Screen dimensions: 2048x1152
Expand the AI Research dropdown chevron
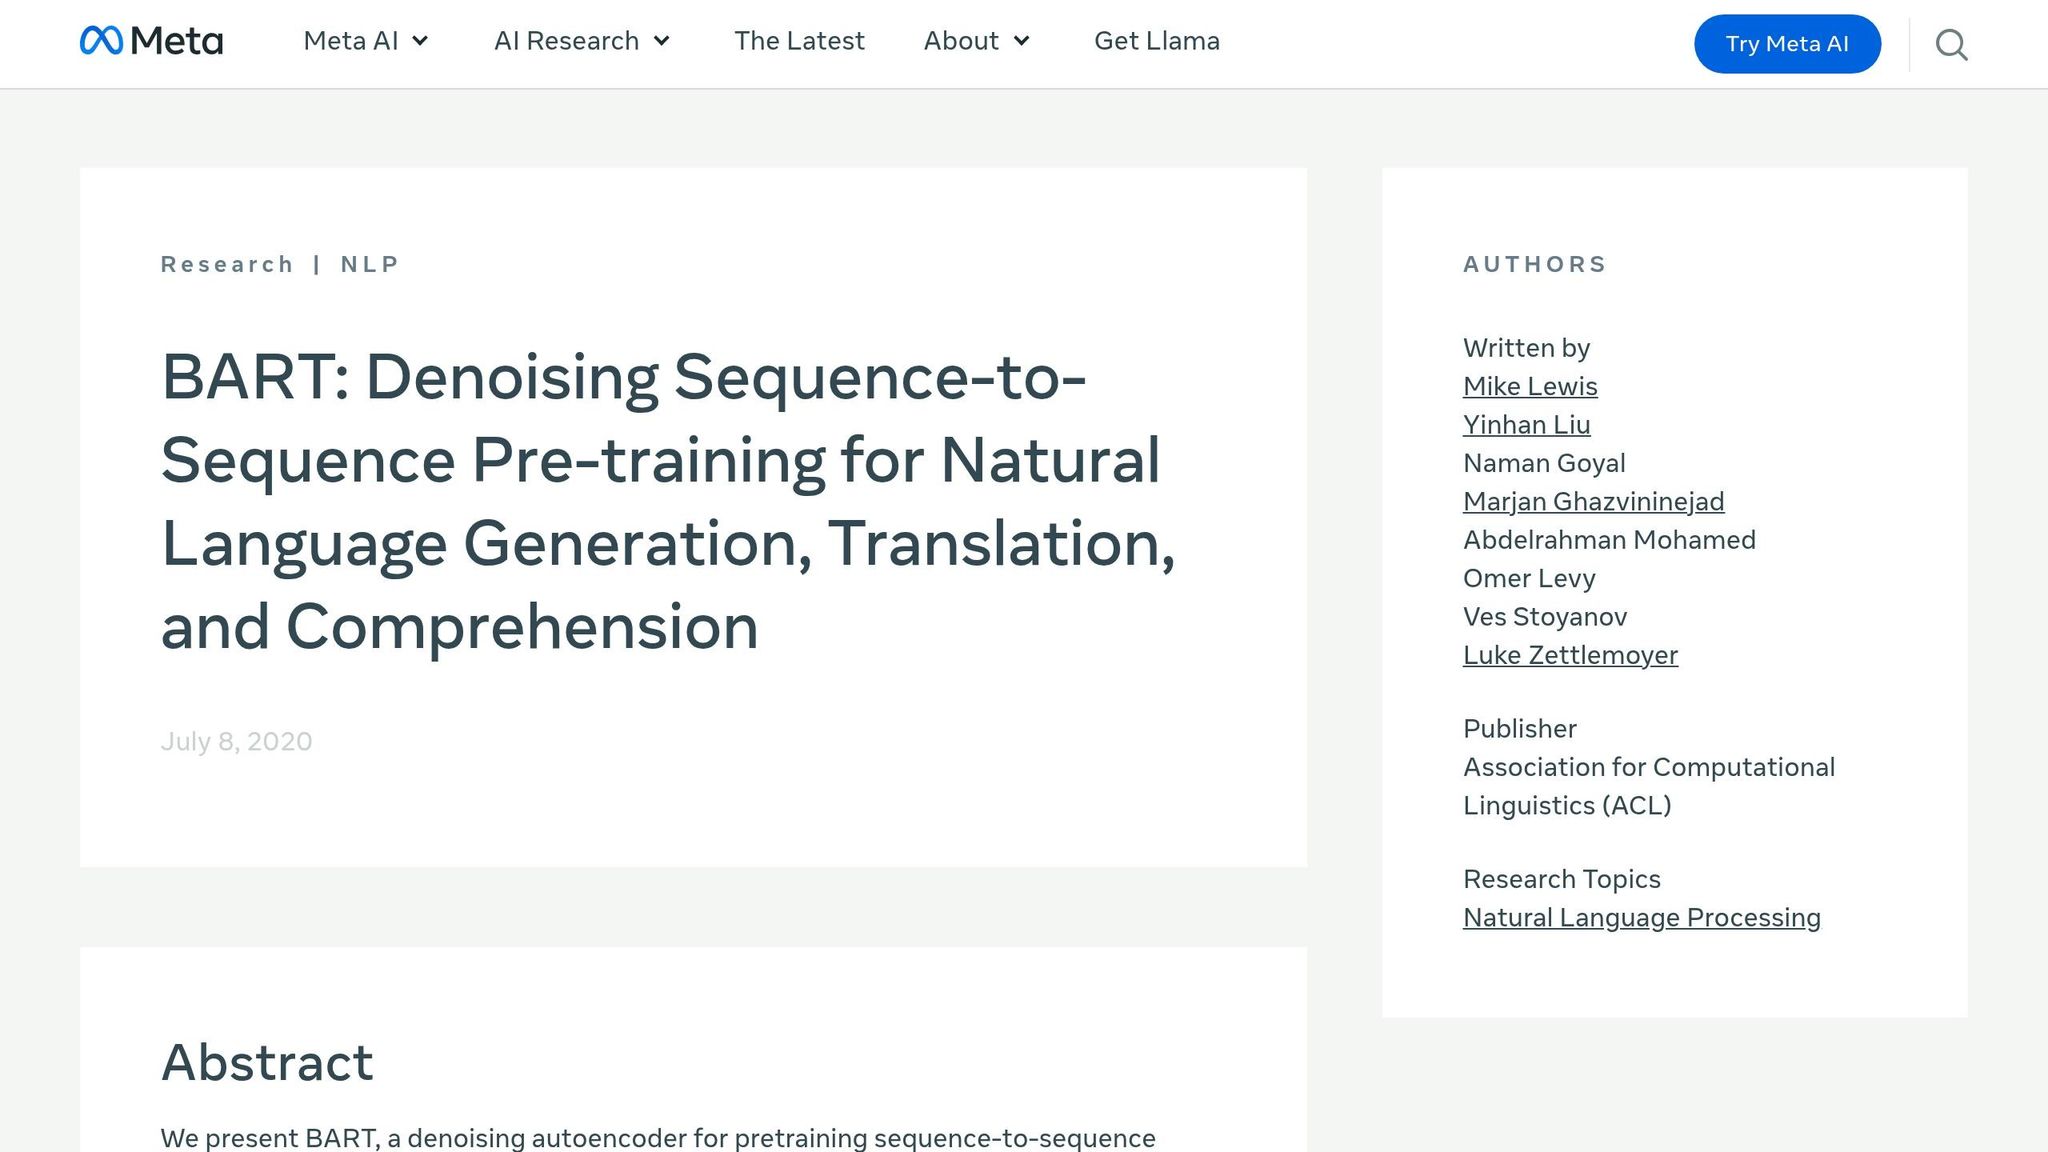point(662,41)
